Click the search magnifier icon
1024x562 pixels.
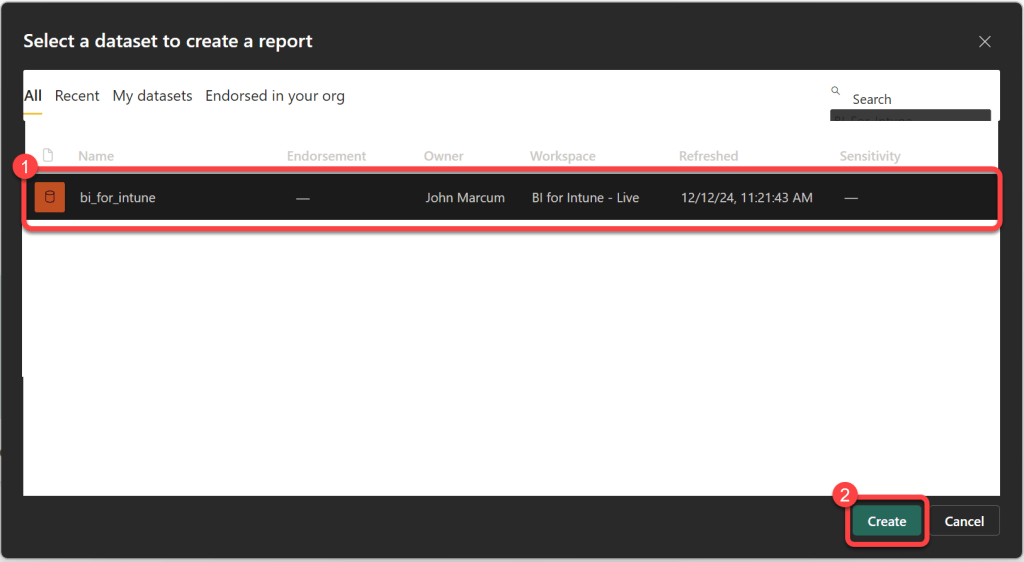[836, 91]
